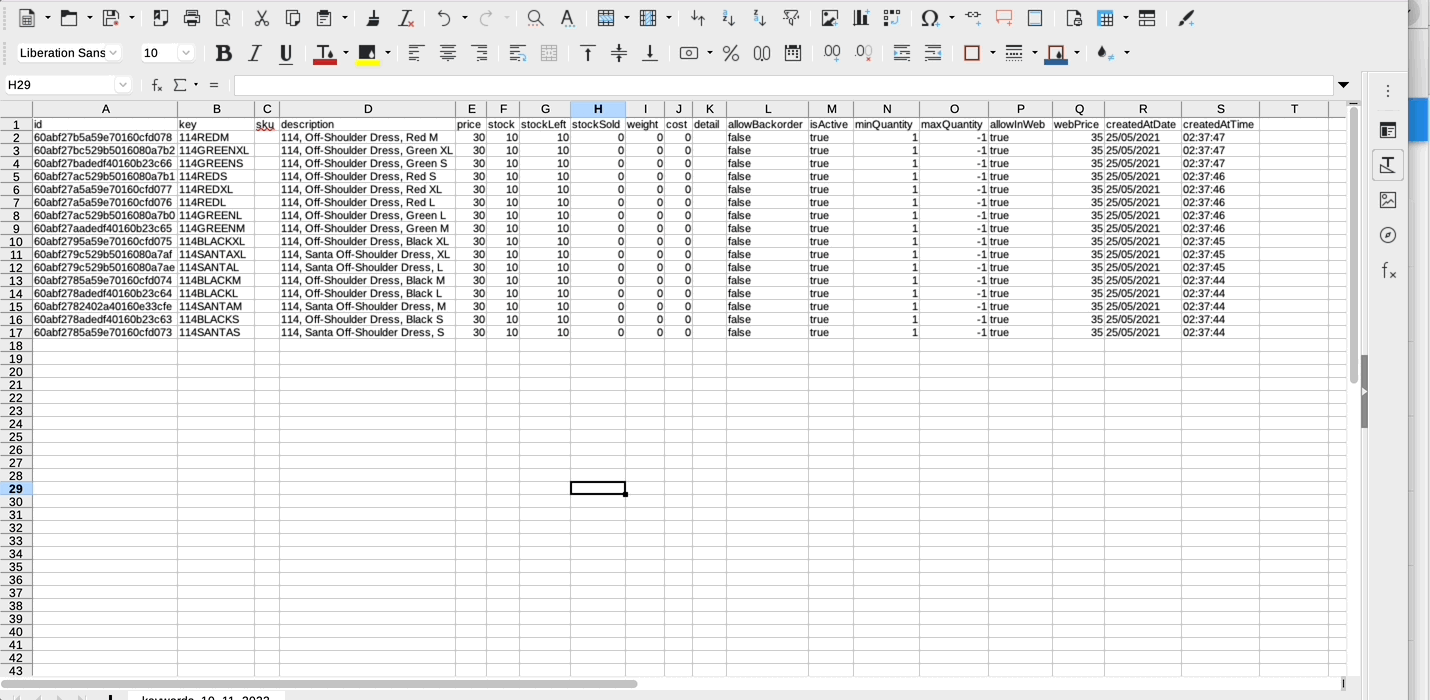This screenshot has width=1430, height=700.
Task: Open Find and Replace
Action: coord(535,18)
